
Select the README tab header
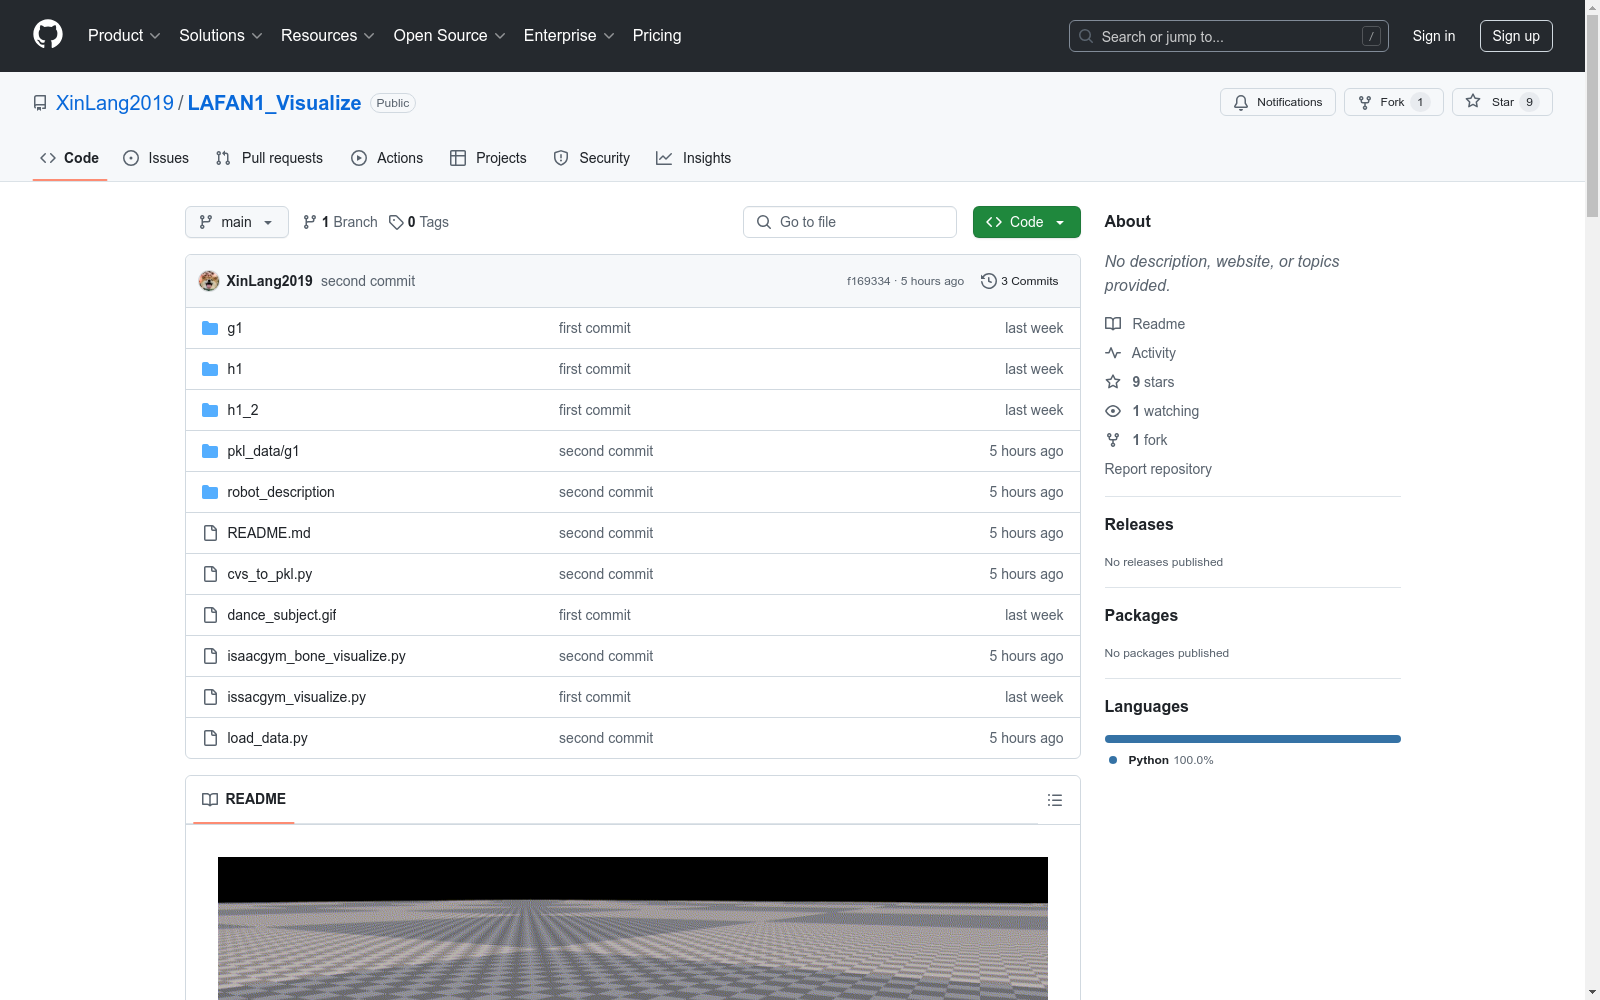click(244, 799)
